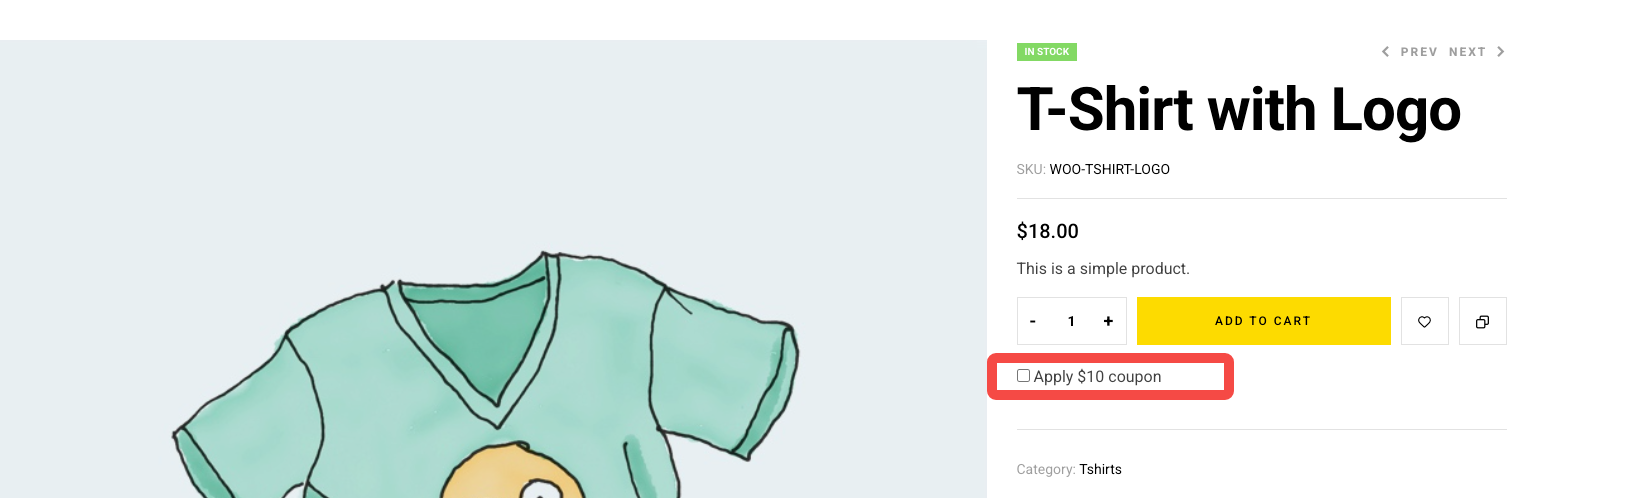This screenshot has width=1643, height=498.
Task: Tick the Apply $10 coupon checkbox
Action: [x=1023, y=376]
